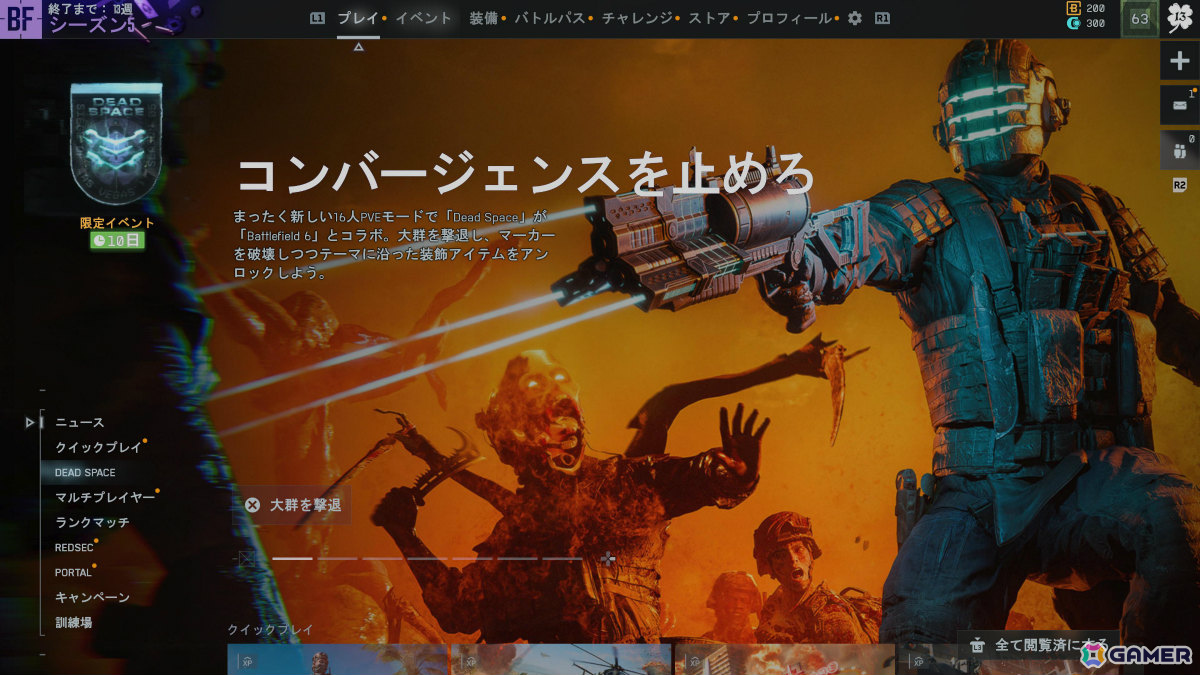Click the arrow icon beside ニュース
The image size is (1200, 675).
31,423
